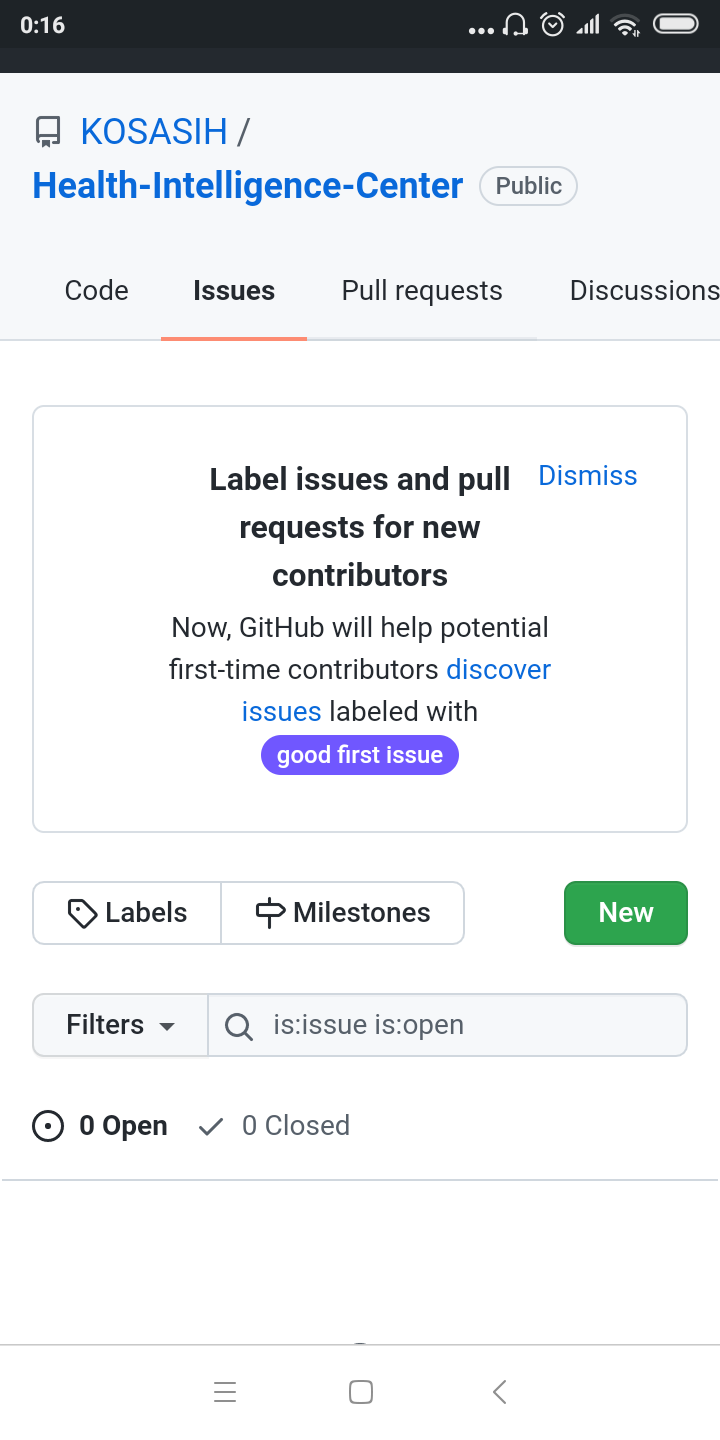Expand the Filters dropdown
The image size is (720, 1440).
point(120,1025)
